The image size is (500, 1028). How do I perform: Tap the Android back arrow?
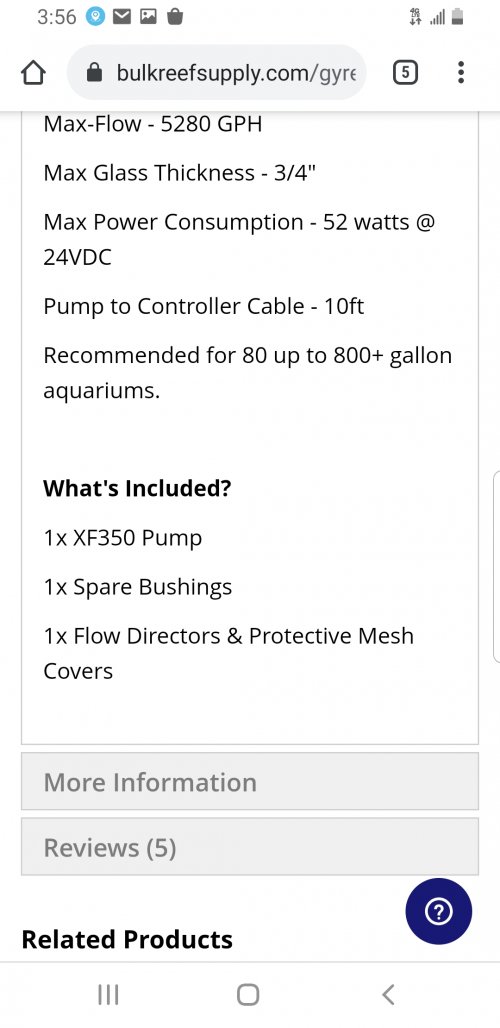388,995
